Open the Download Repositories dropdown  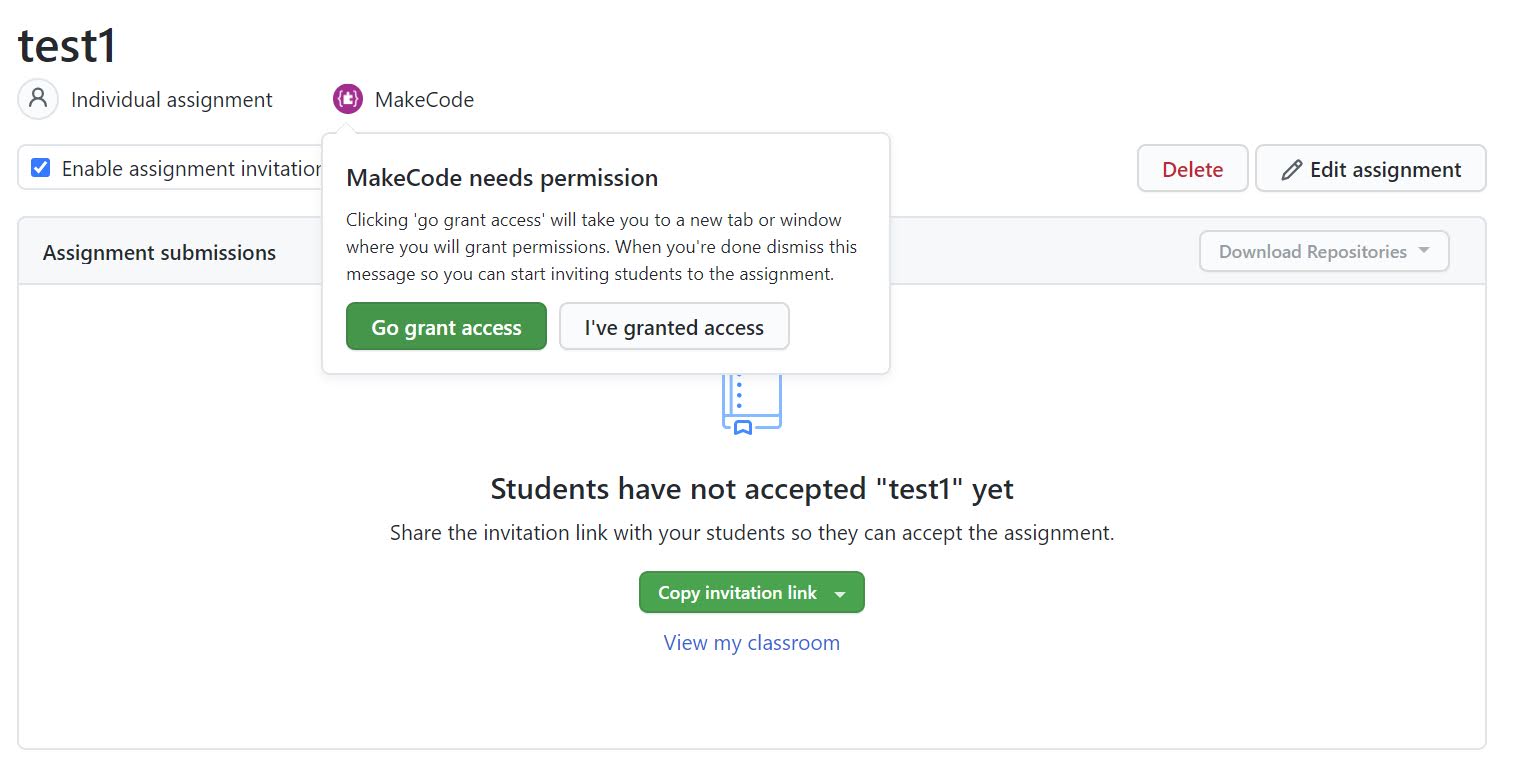[1323, 252]
